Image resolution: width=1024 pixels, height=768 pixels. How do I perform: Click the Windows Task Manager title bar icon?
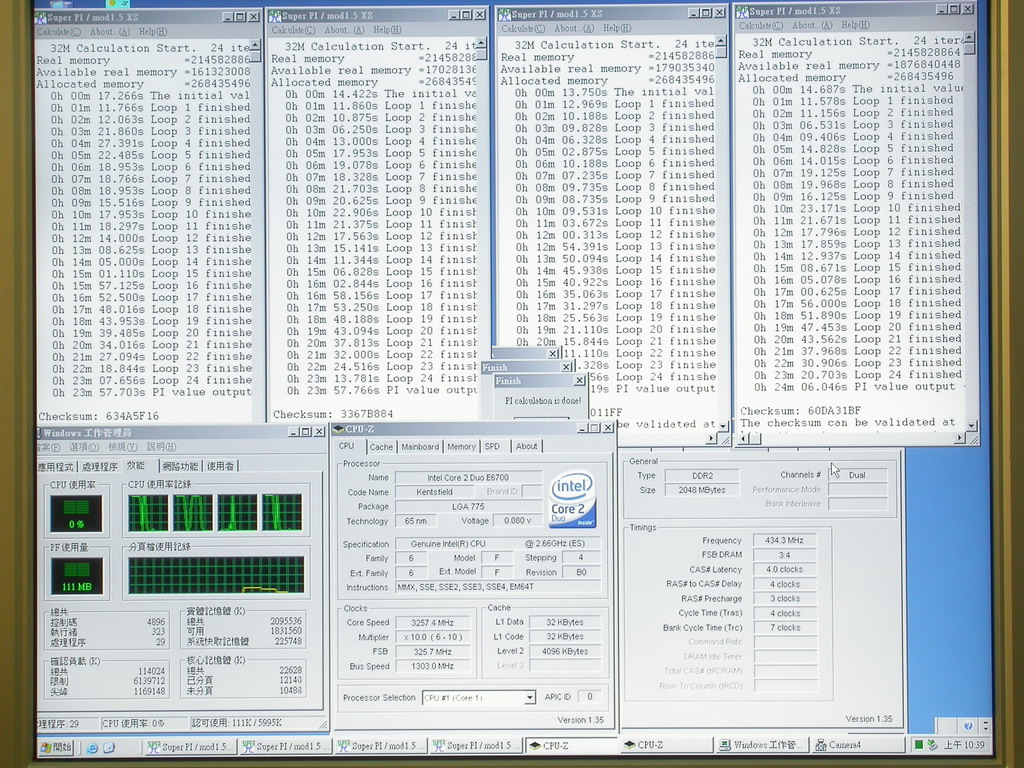click(x=40, y=433)
